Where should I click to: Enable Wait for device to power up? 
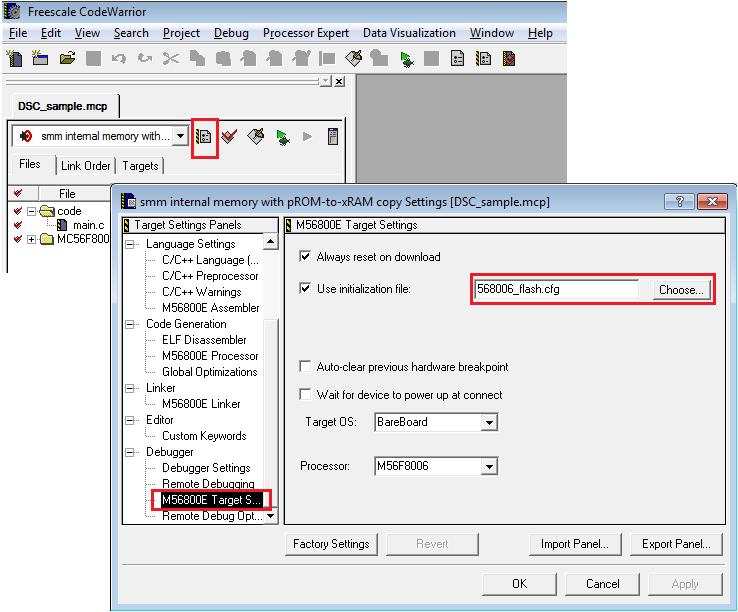click(305, 395)
